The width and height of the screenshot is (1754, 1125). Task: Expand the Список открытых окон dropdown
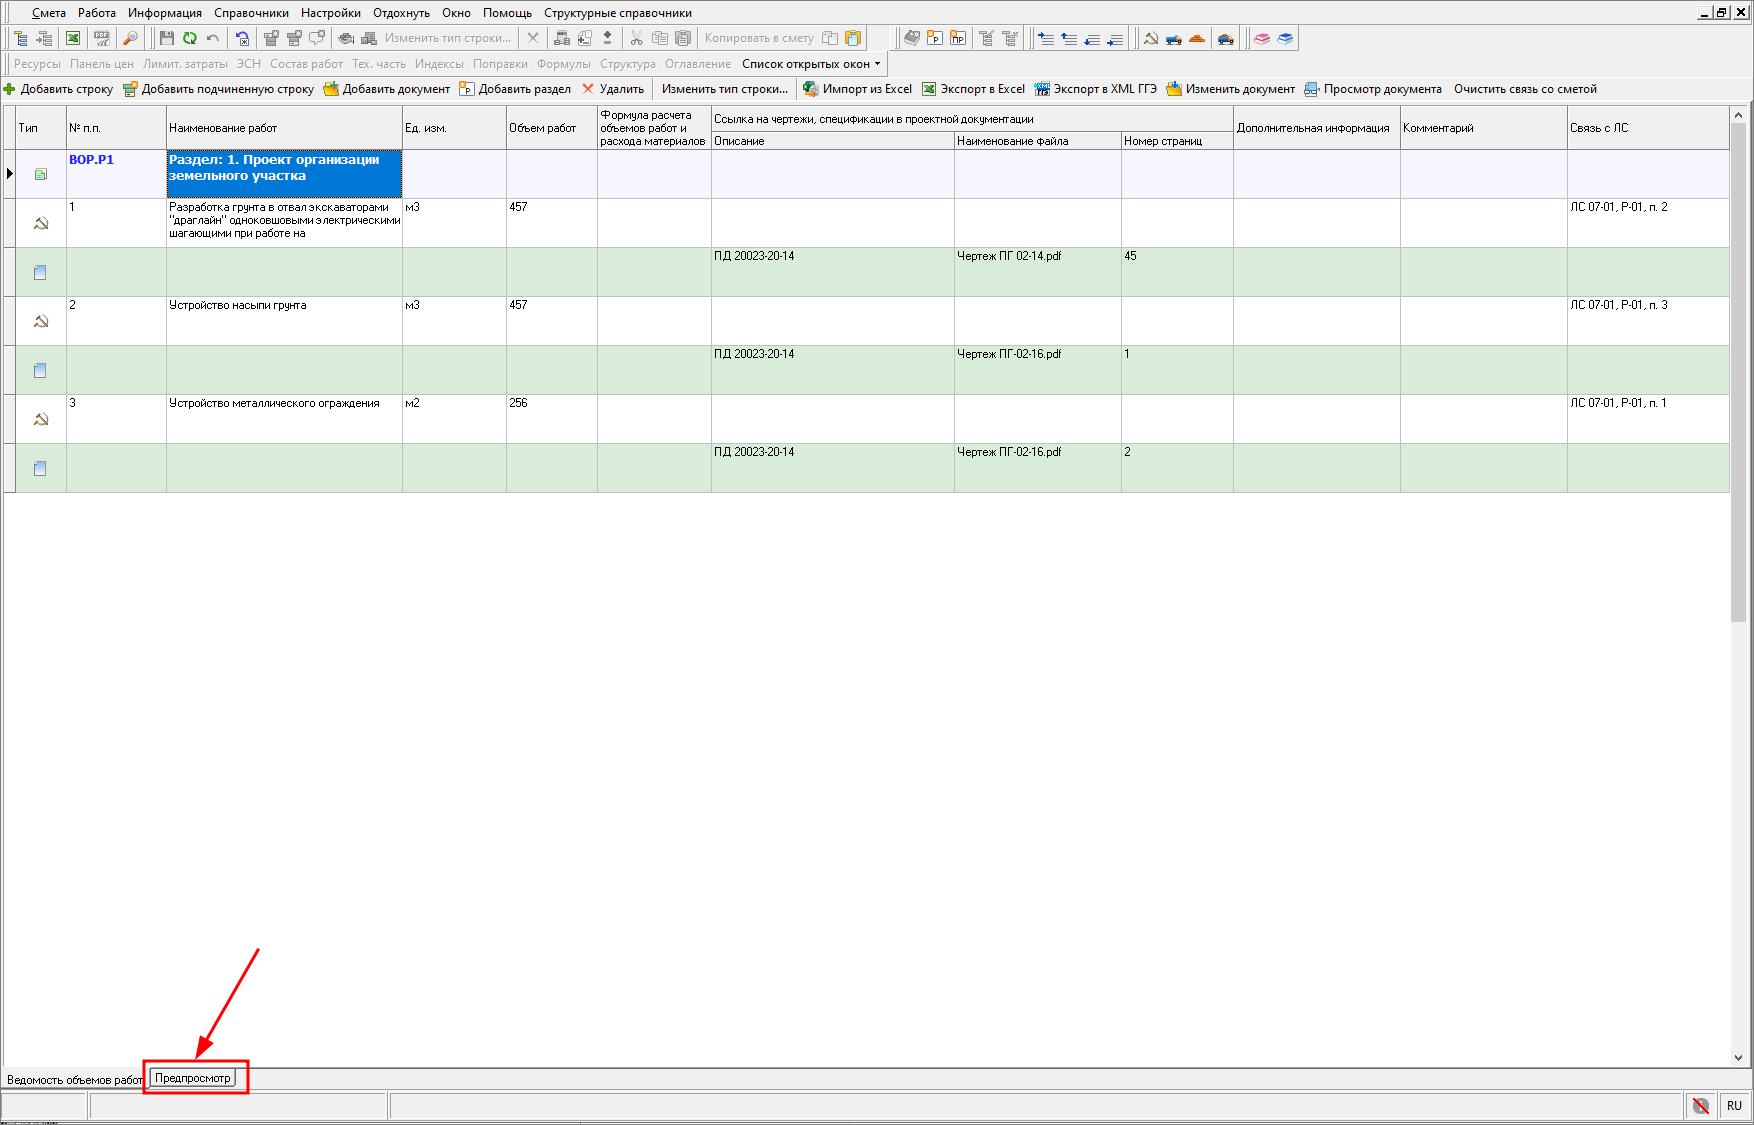(x=811, y=64)
